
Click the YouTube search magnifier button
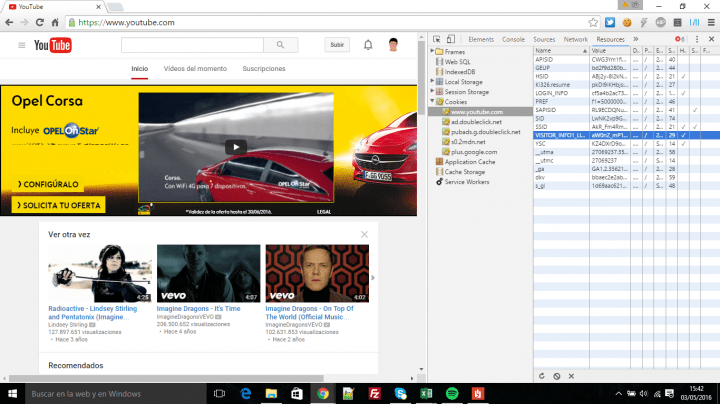(x=281, y=45)
